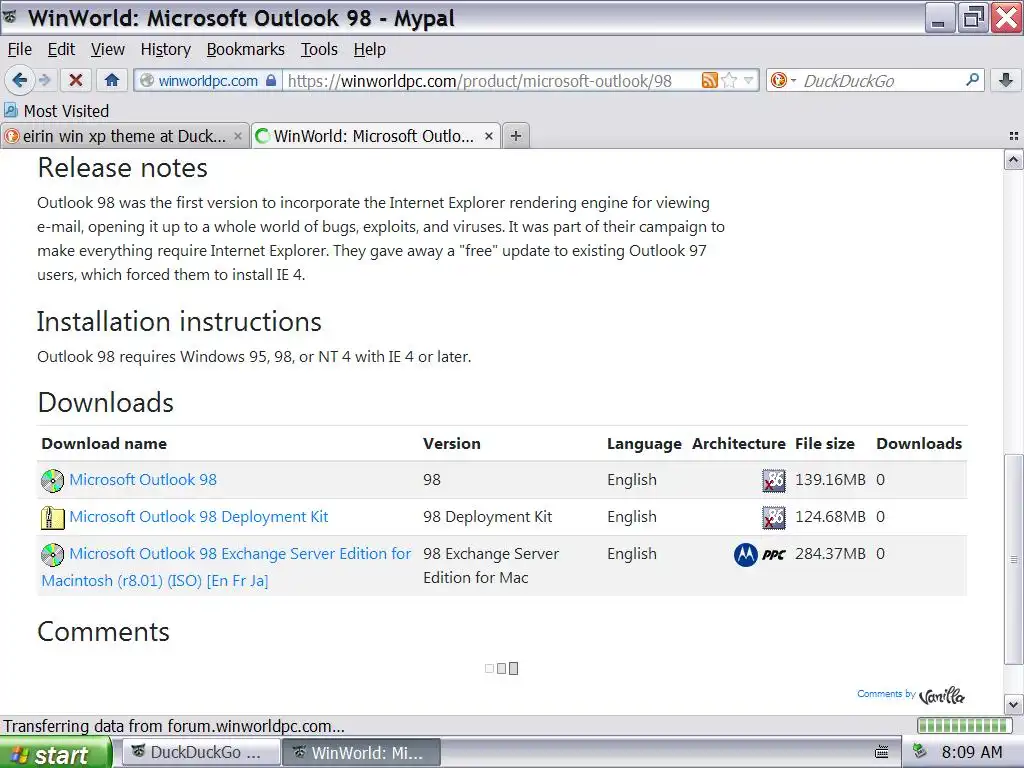Click the CD icon beside Exchange Server Edition

pos(52,554)
